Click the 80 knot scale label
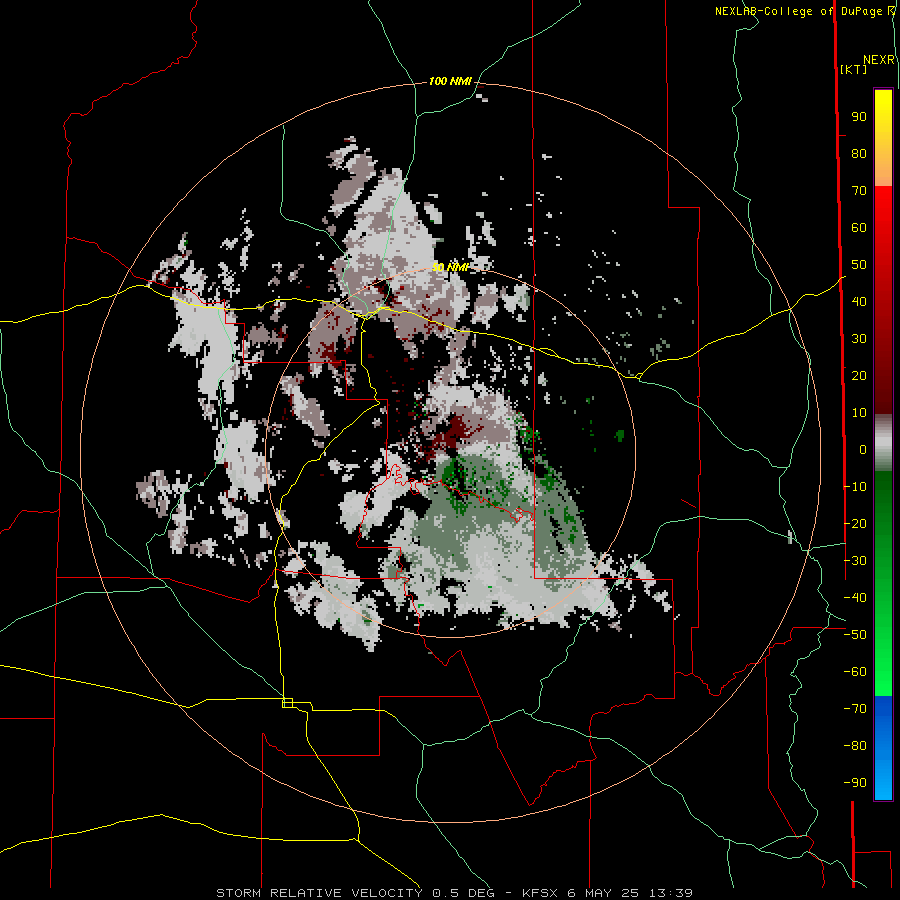The image size is (900, 900). click(x=859, y=154)
